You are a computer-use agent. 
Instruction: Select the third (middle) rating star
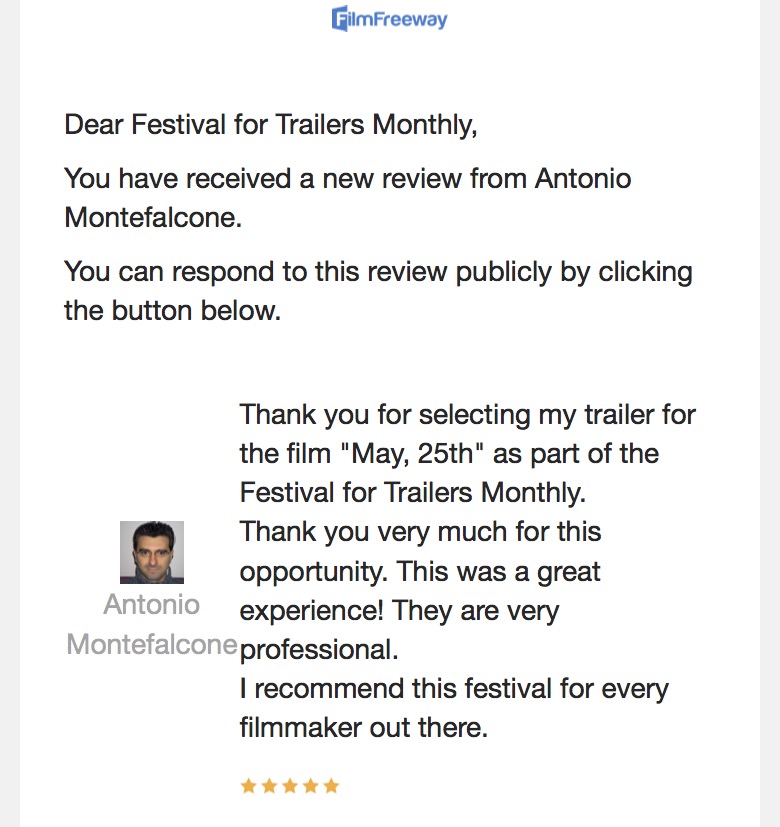[290, 786]
